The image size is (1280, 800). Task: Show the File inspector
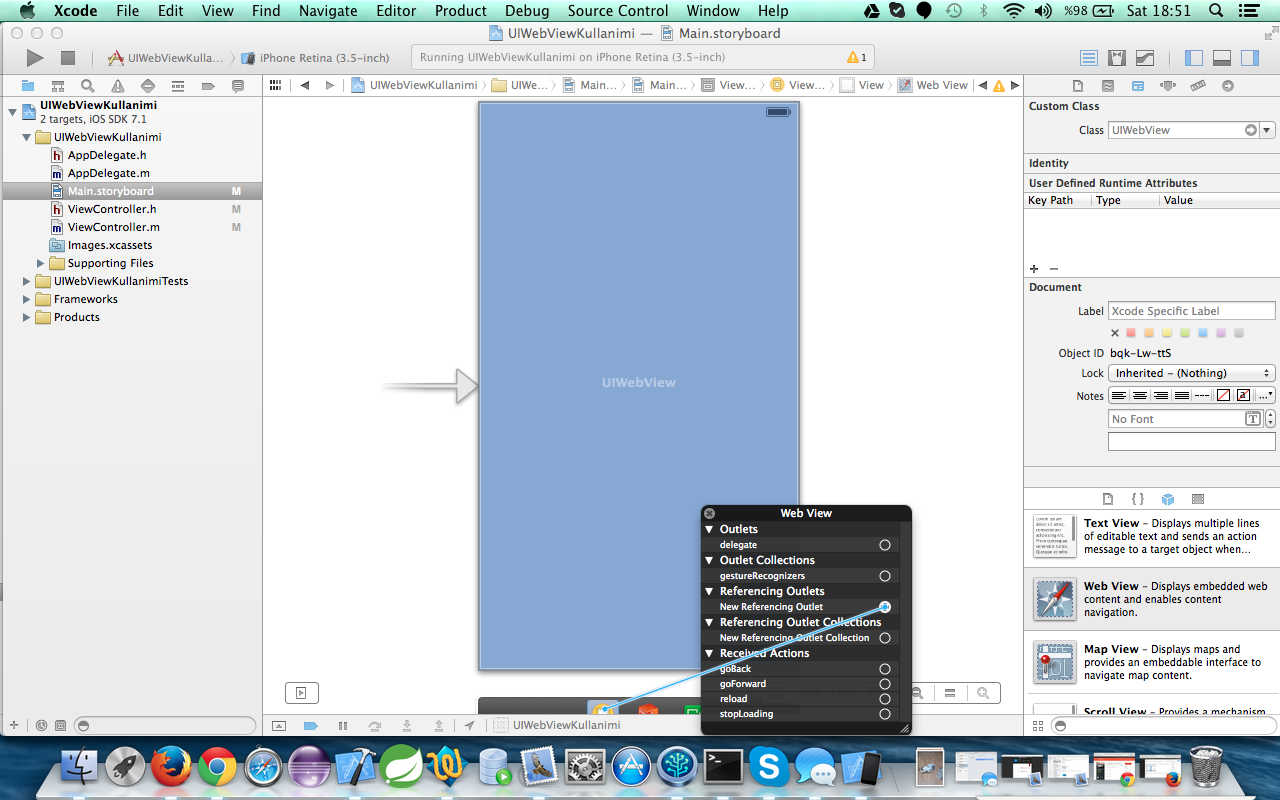point(1078,86)
